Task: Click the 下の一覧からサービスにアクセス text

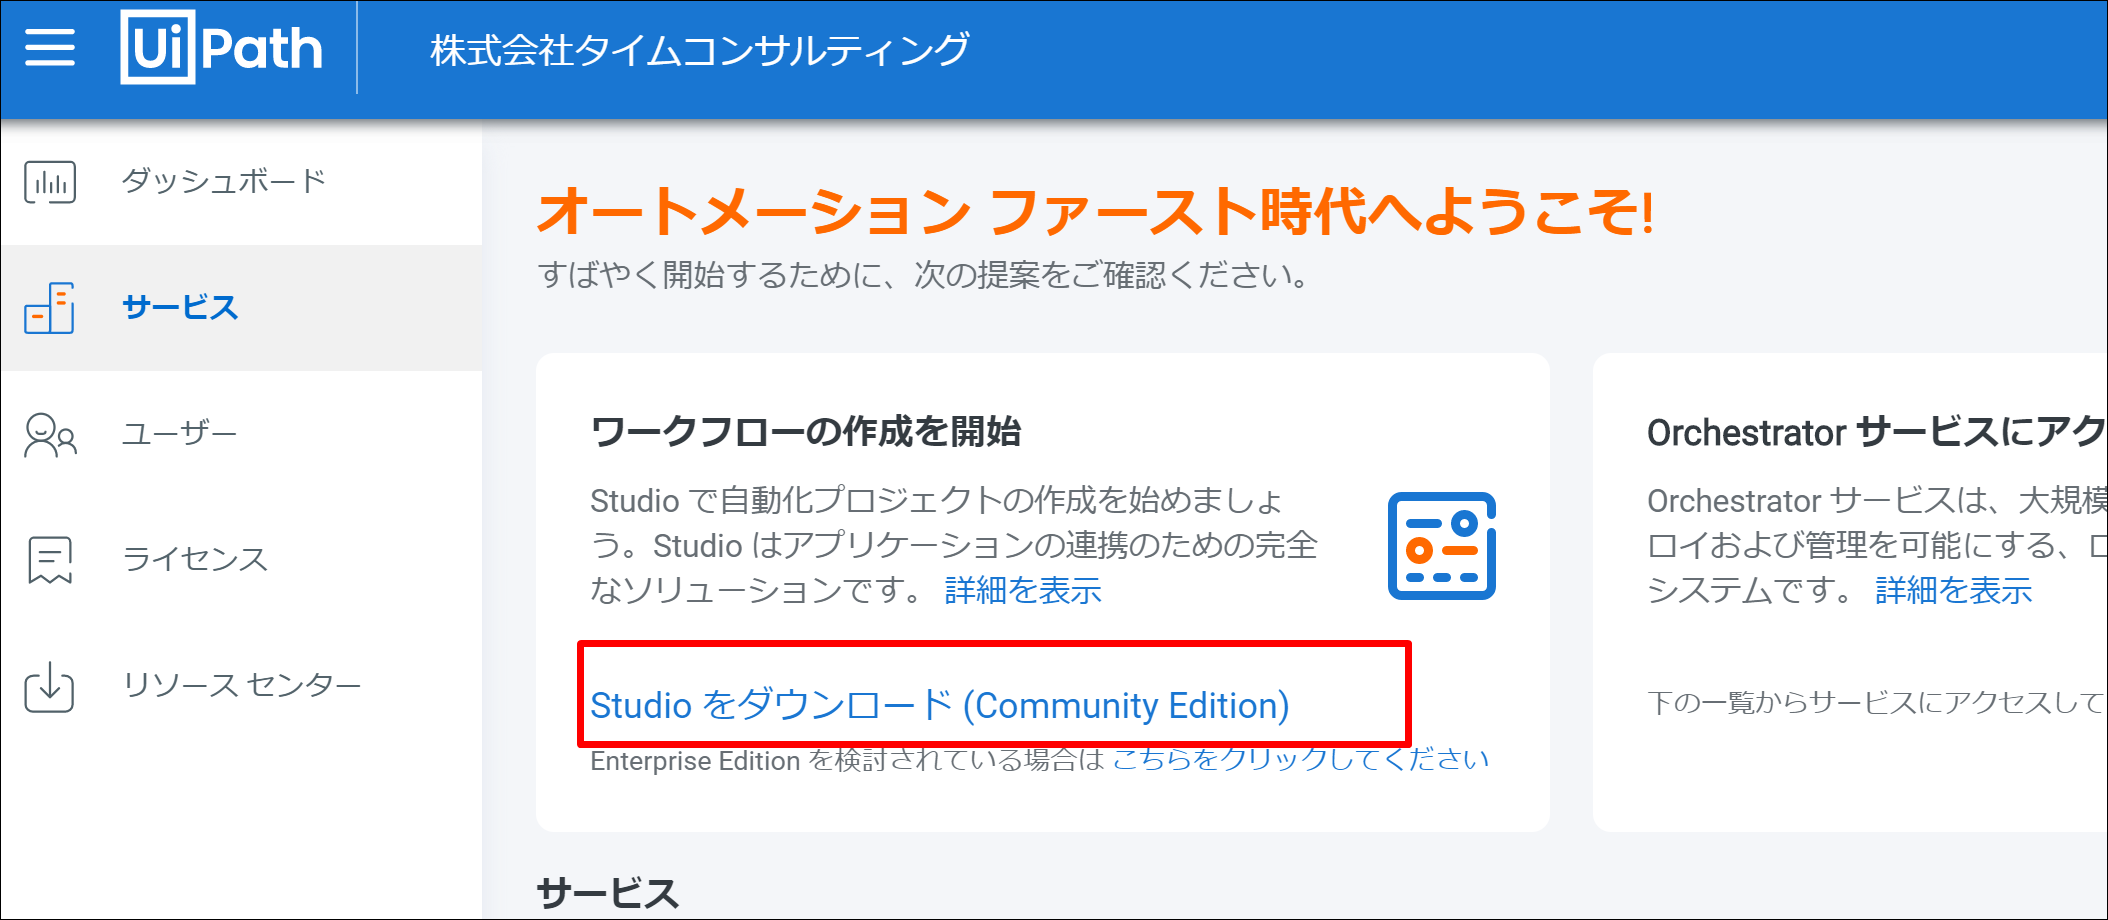Action: pyautogui.click(x=1877, y=702)
